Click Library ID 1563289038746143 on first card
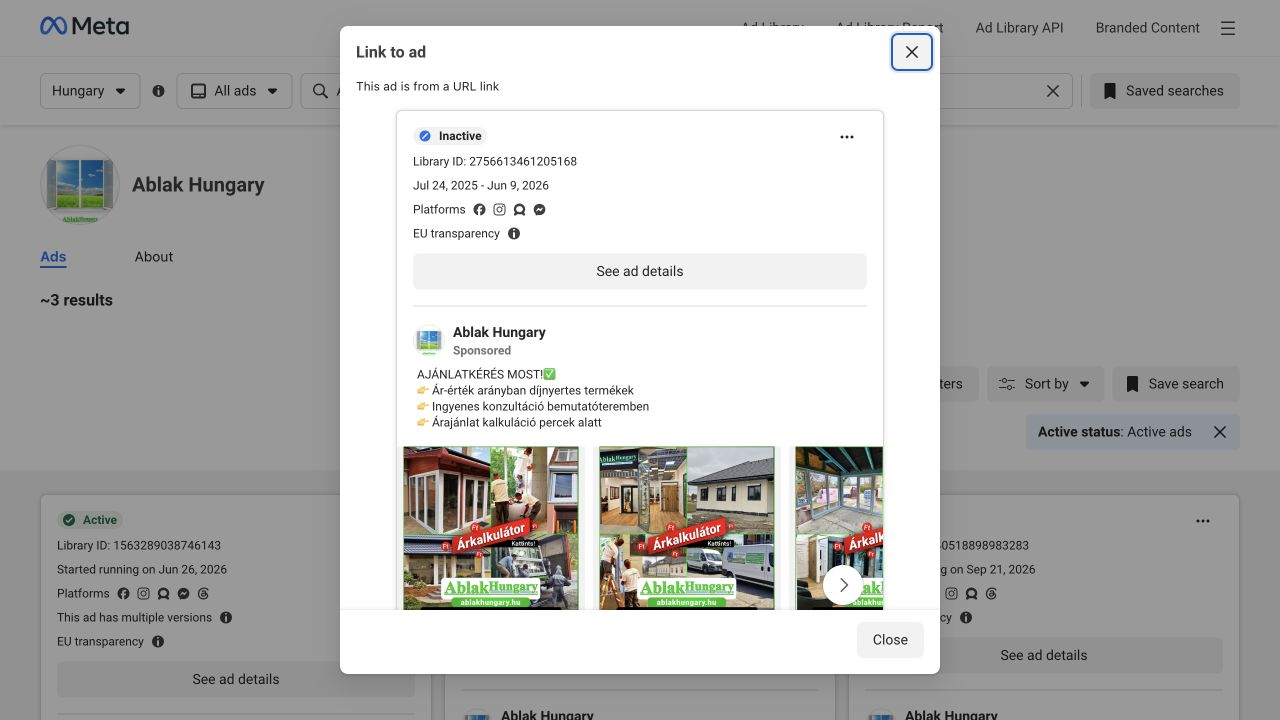 [139, 546]
